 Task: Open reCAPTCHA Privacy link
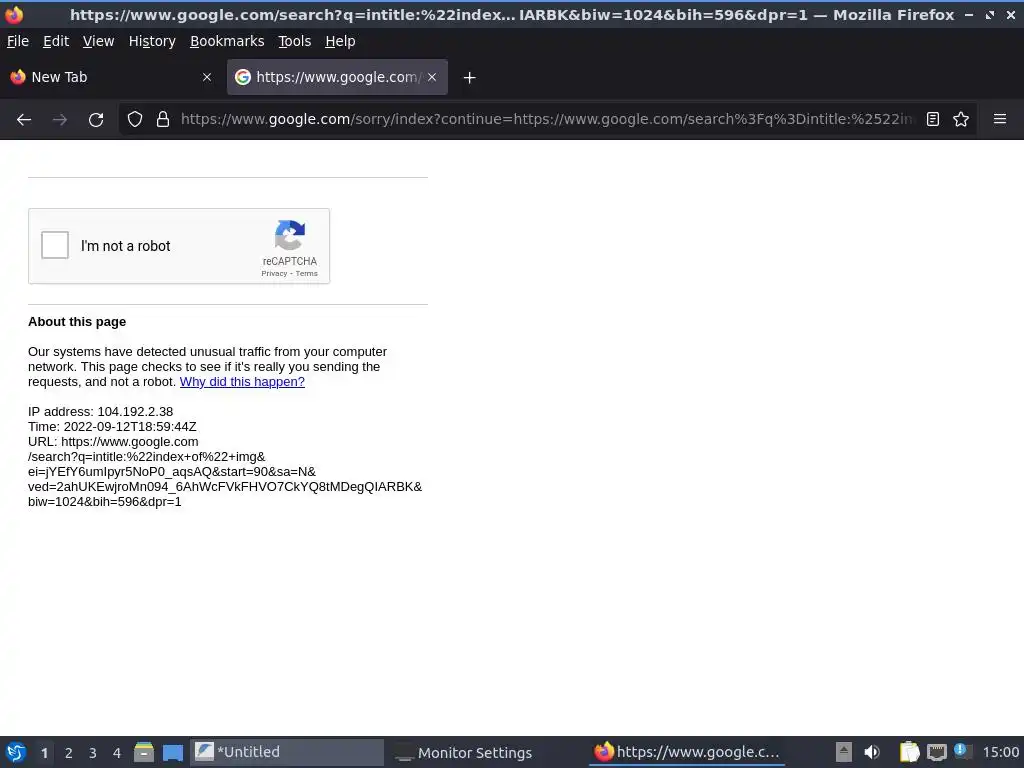coord(274,274)
